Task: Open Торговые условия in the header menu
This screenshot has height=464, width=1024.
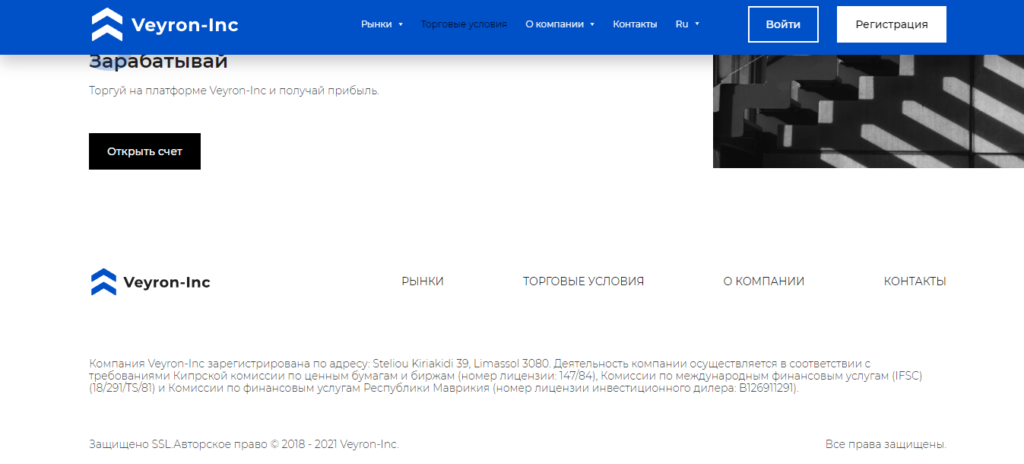Action: [x=464, y=24]
